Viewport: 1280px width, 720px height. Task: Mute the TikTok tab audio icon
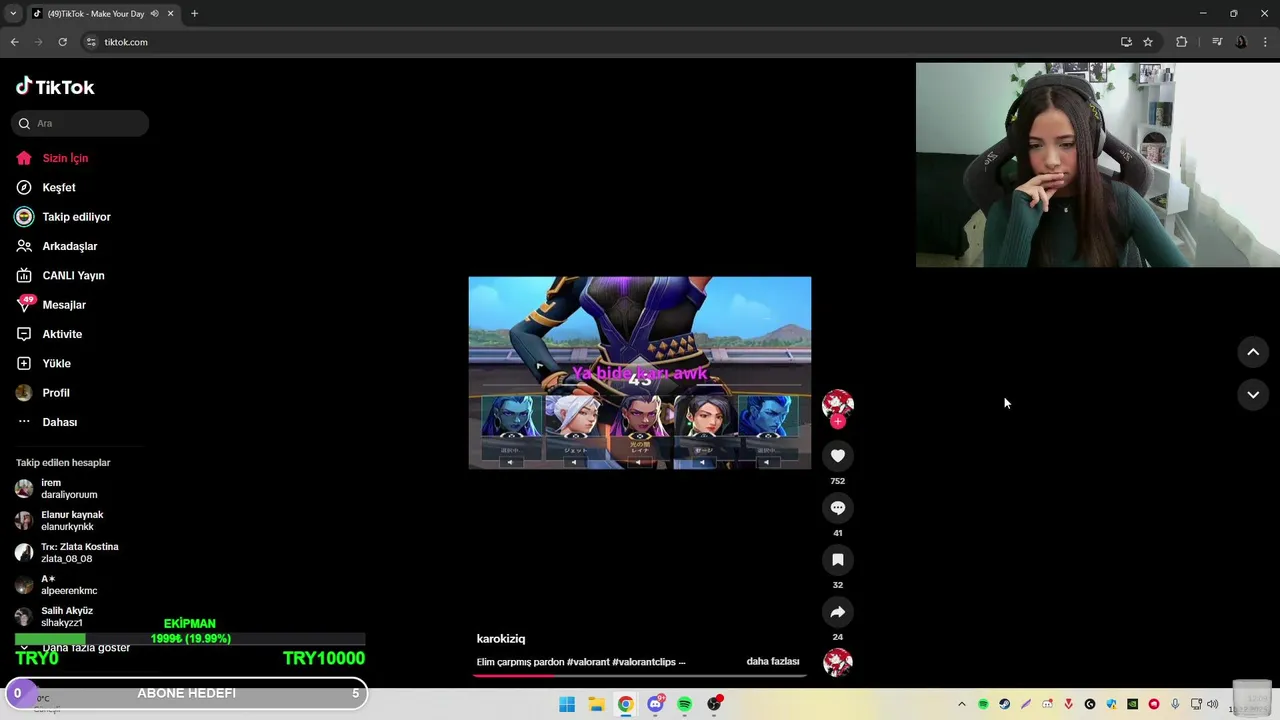(x=154, y=14)
